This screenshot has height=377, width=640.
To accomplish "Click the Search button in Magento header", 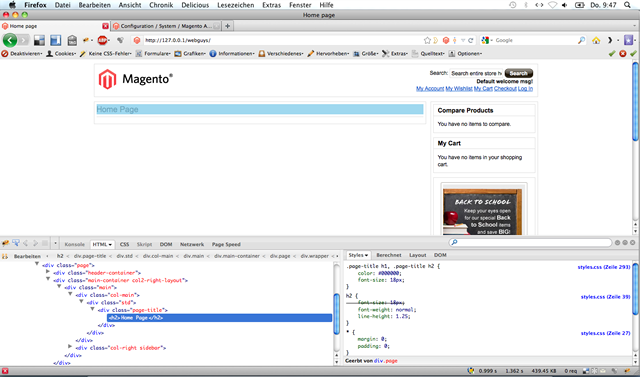I will point(519,73).
